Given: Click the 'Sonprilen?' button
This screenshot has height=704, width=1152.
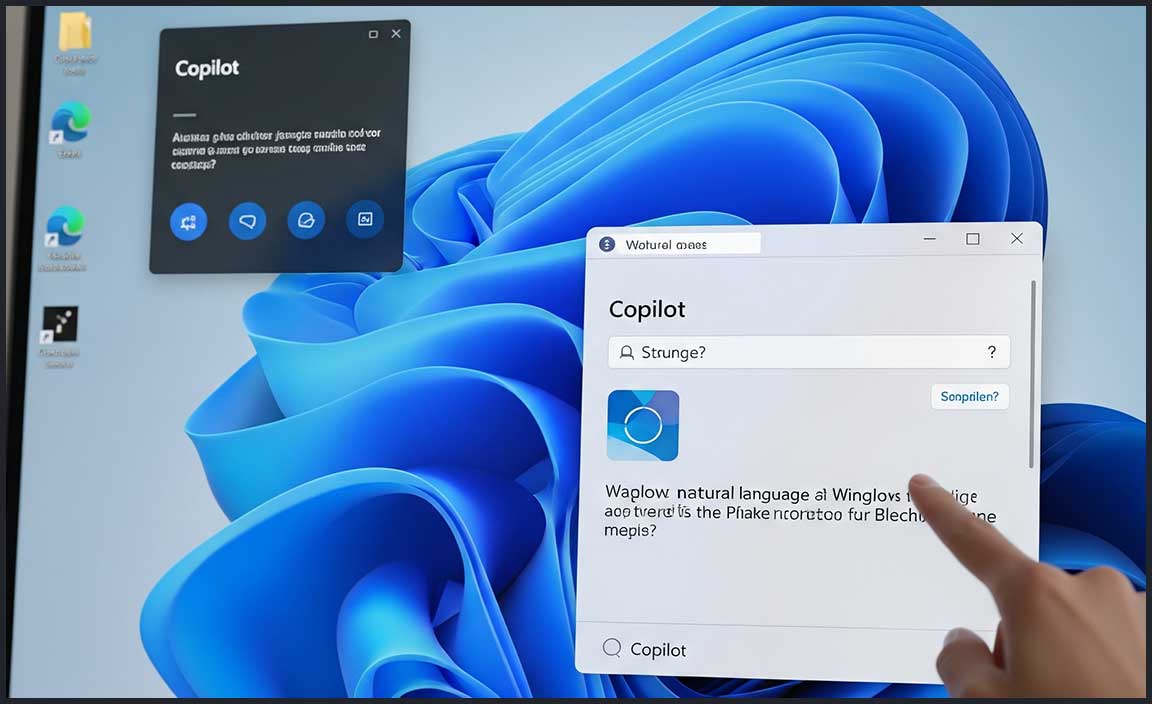Looking at the screenshot, I should [x=970, y=397].
